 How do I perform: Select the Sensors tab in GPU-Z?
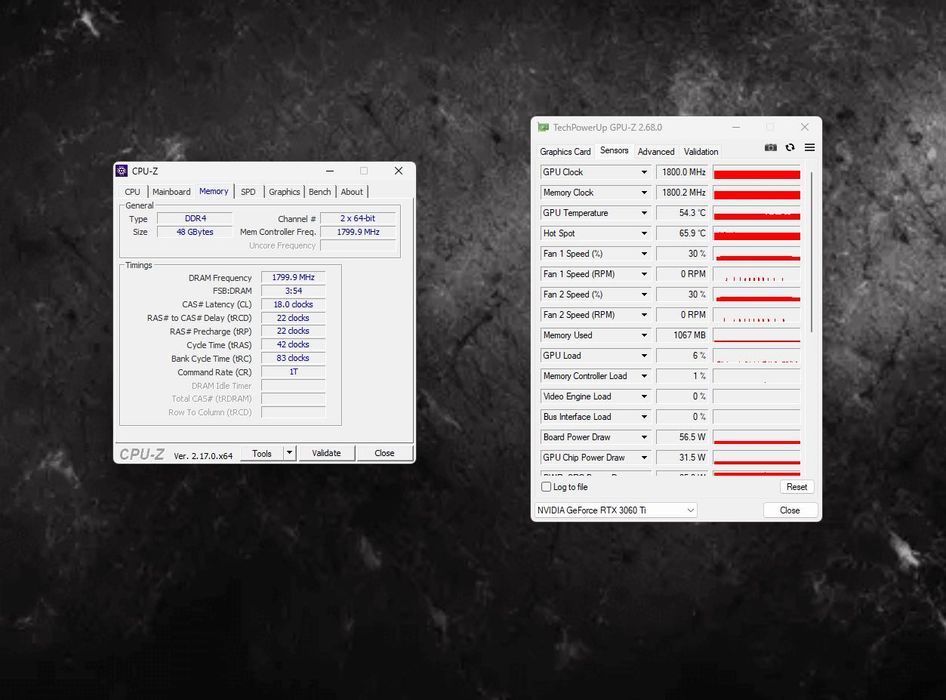614,150
